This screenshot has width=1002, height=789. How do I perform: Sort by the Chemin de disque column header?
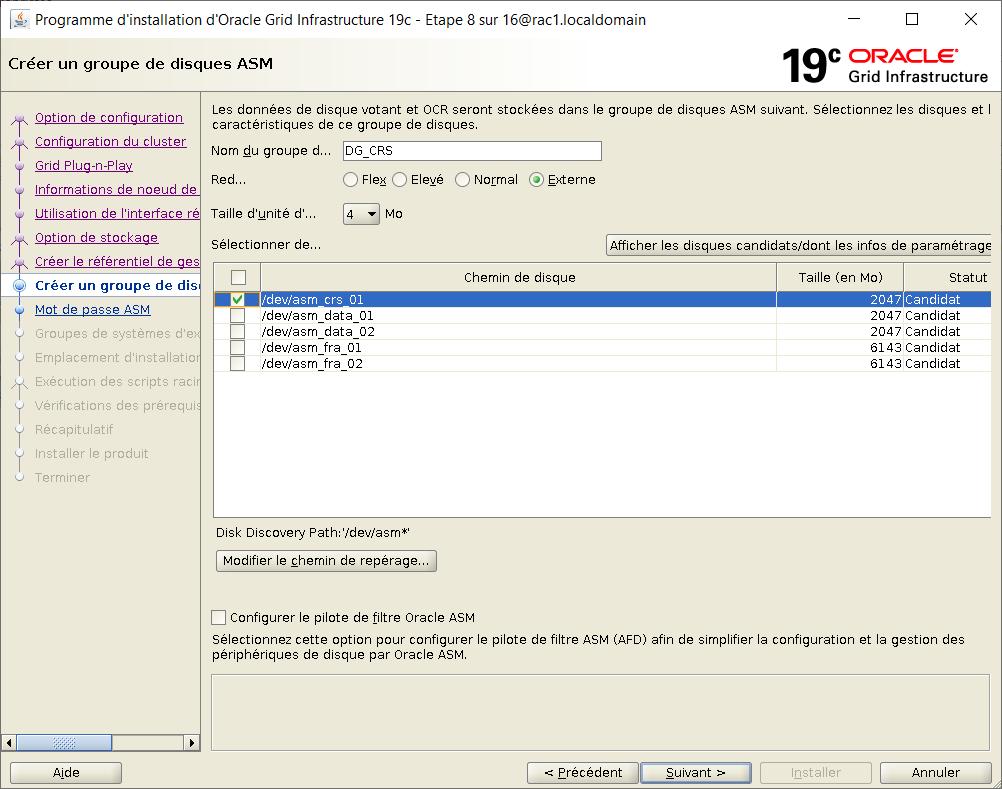519,277
